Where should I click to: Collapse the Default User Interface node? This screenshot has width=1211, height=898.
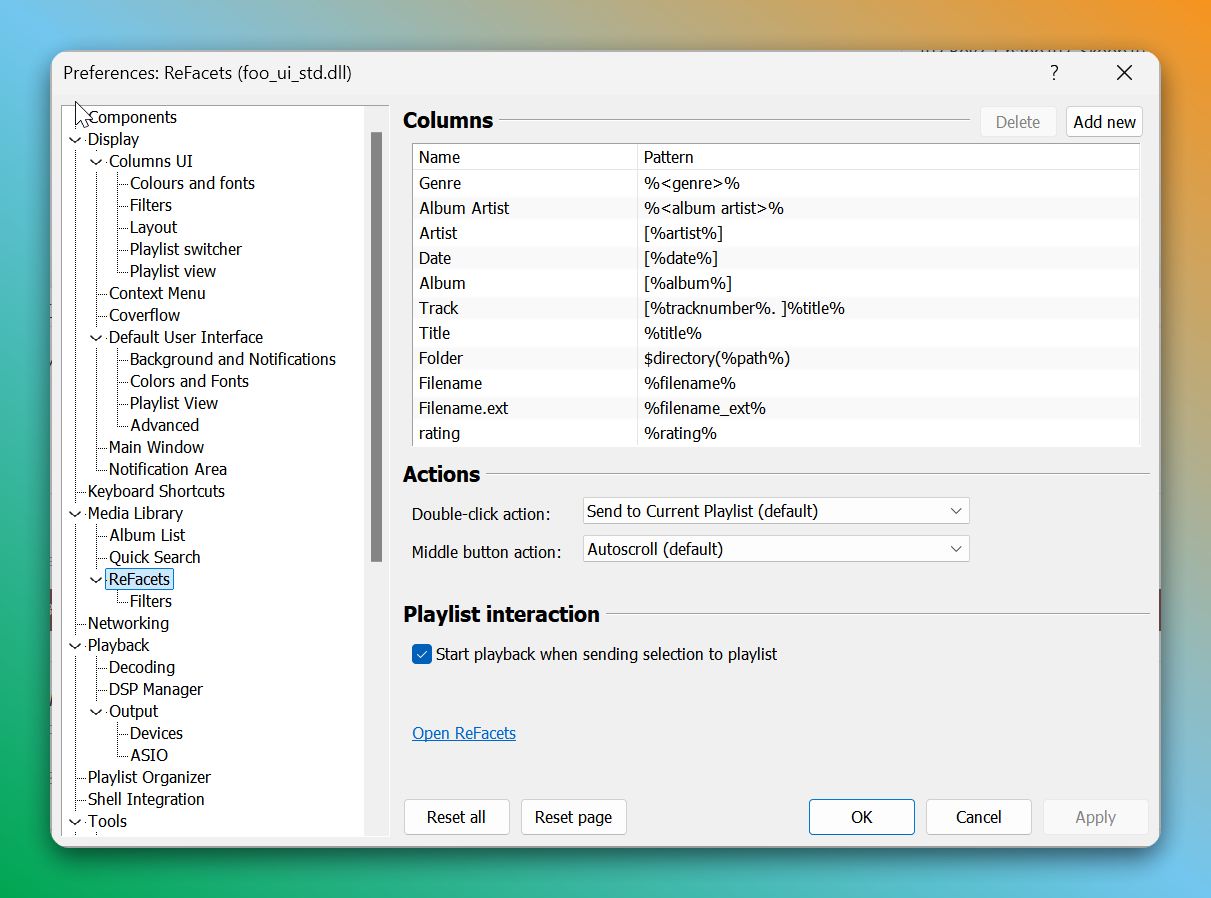96,338
